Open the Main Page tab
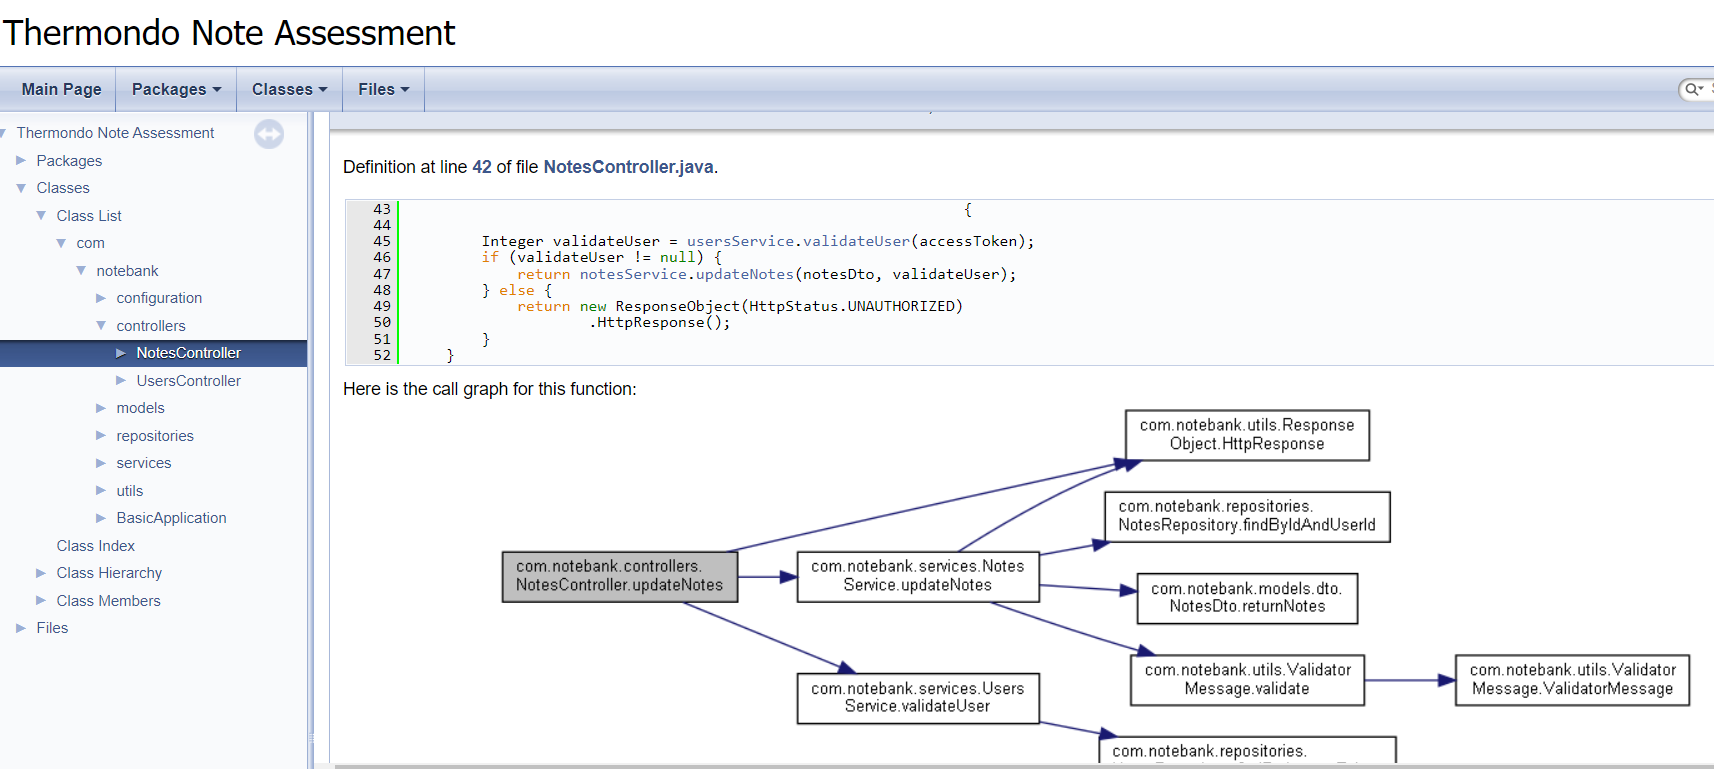 coord(61,89)
